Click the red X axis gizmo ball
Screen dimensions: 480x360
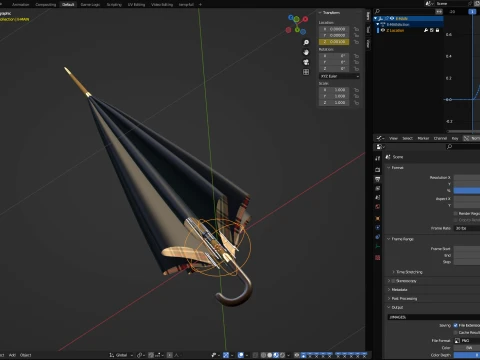(x=305, y=19)
